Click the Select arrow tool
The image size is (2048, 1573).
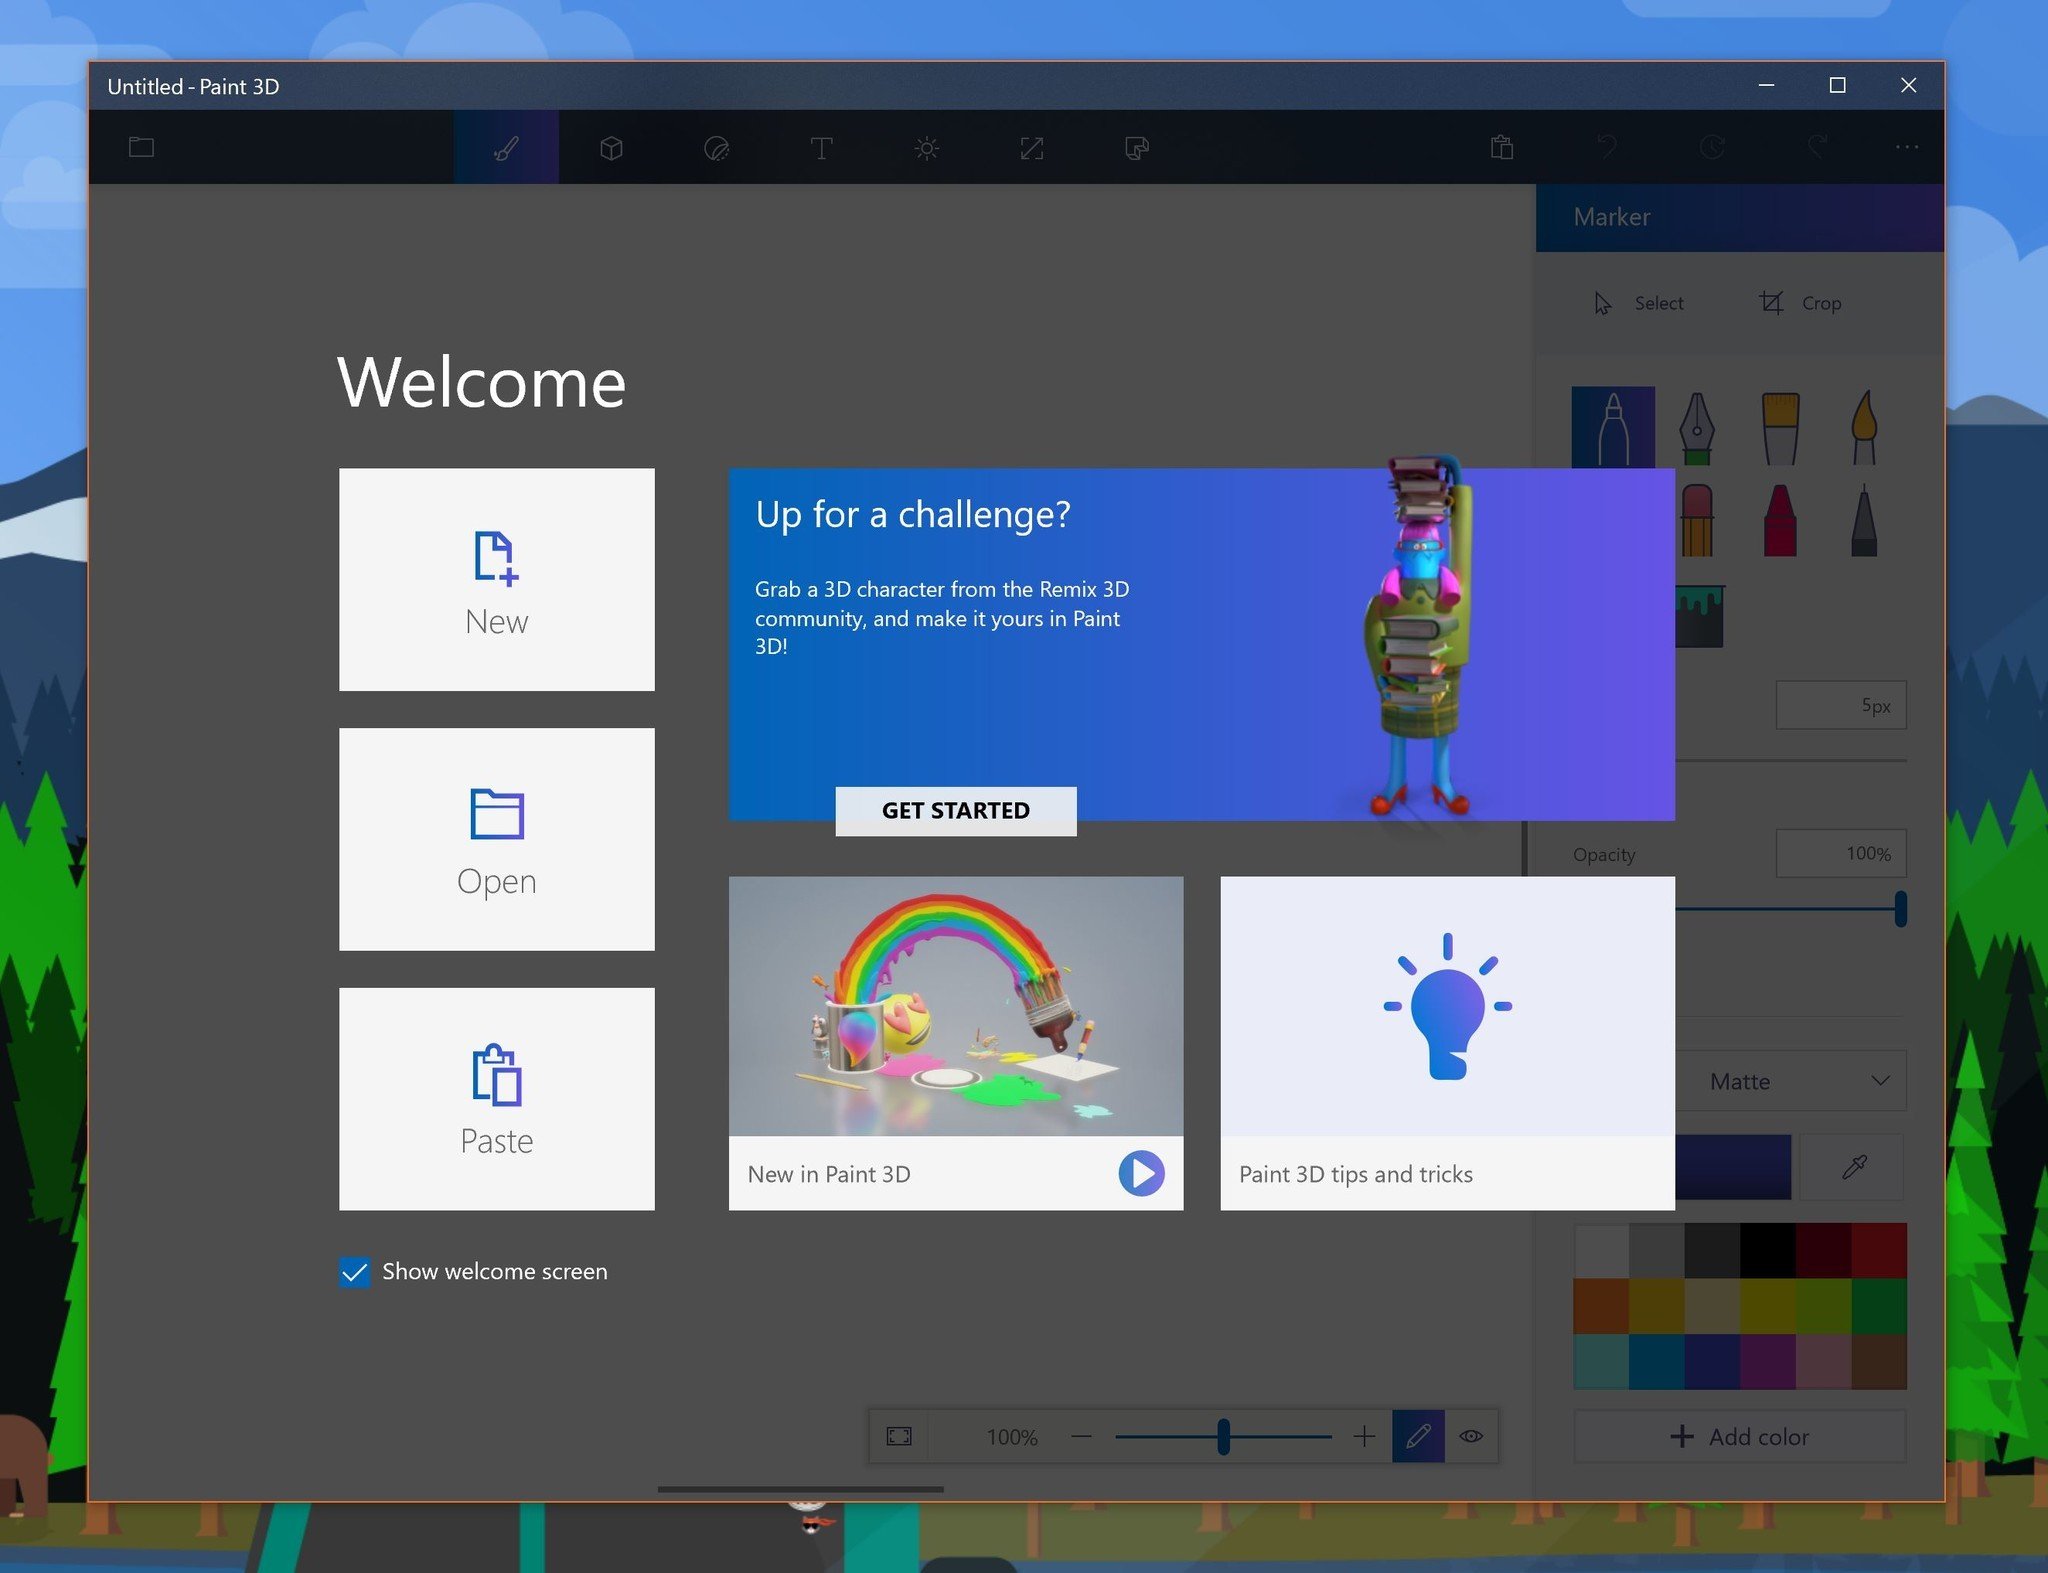point(1603,302)
